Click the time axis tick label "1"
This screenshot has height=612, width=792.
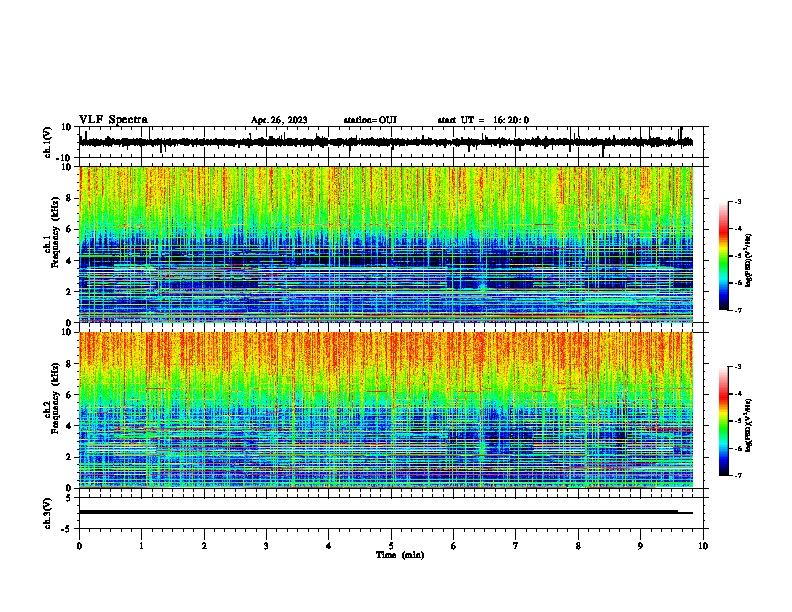tap(141, 546)
